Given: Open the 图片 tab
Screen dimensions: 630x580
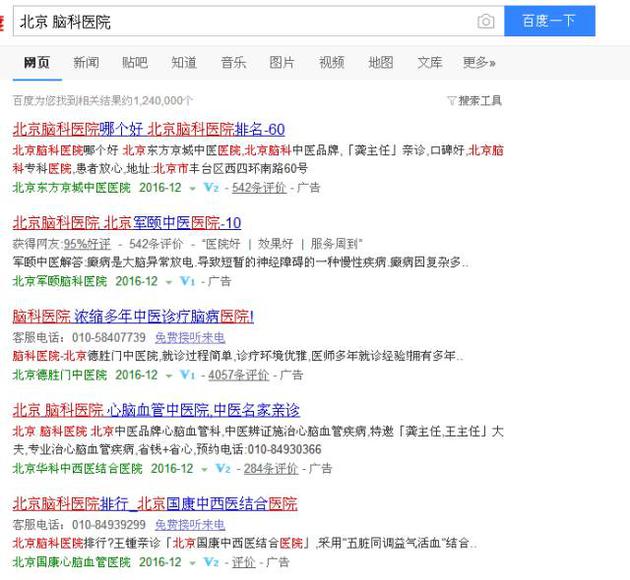Looking at the screenshot, I should coord(282,63).
